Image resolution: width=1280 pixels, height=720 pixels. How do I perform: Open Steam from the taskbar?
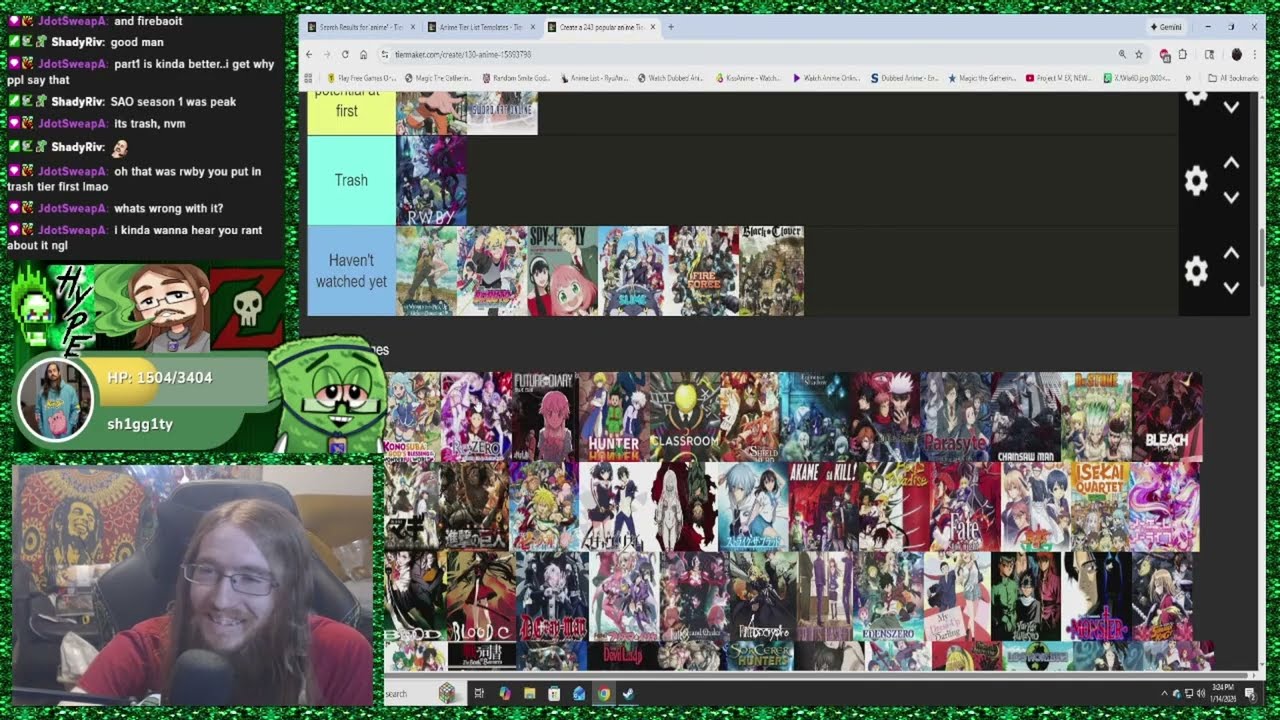(x=628, y=693)
